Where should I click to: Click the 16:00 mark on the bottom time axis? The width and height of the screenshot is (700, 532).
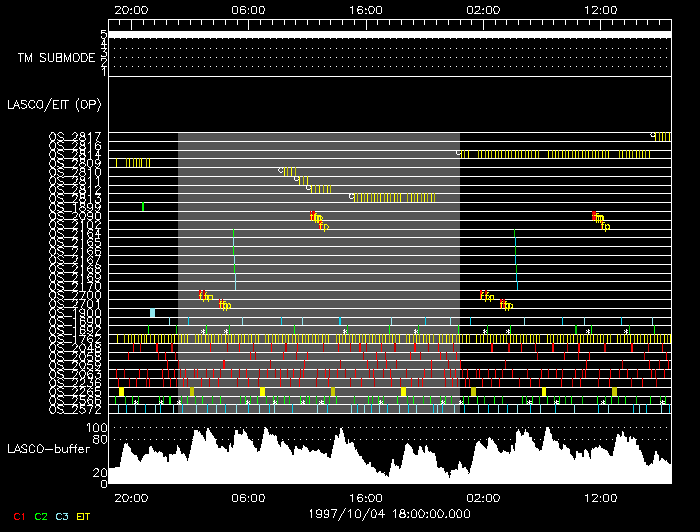click(366, 497)
